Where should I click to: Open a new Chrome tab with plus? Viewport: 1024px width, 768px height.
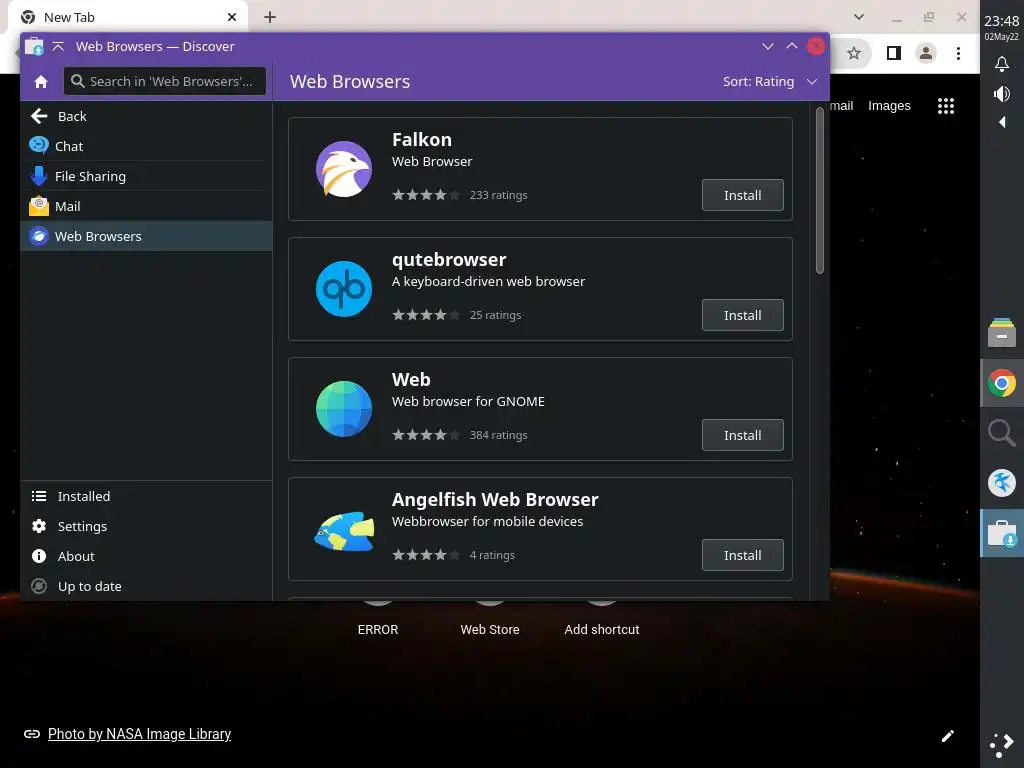[270, 18]
